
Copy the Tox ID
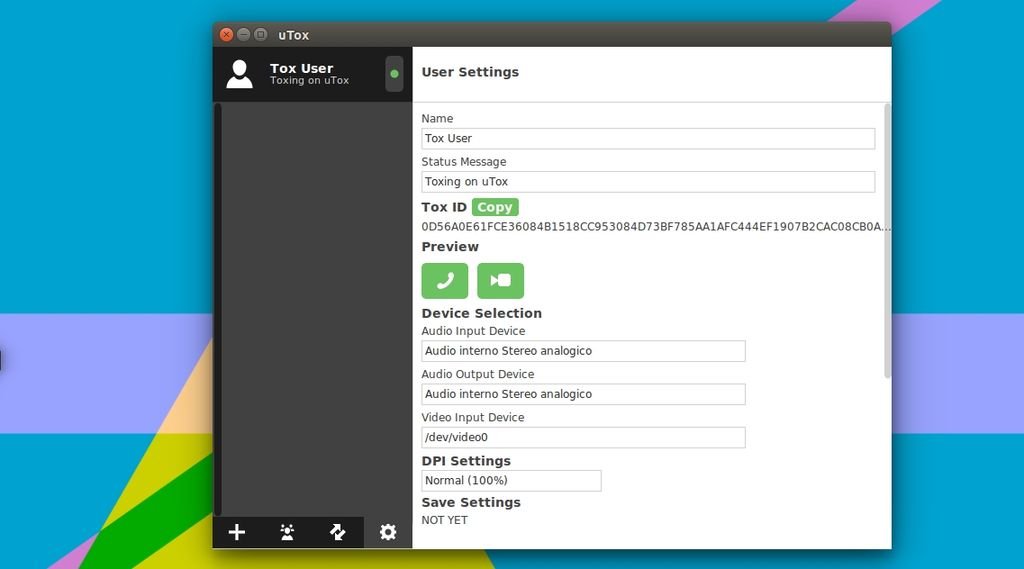tap(495, 207)
